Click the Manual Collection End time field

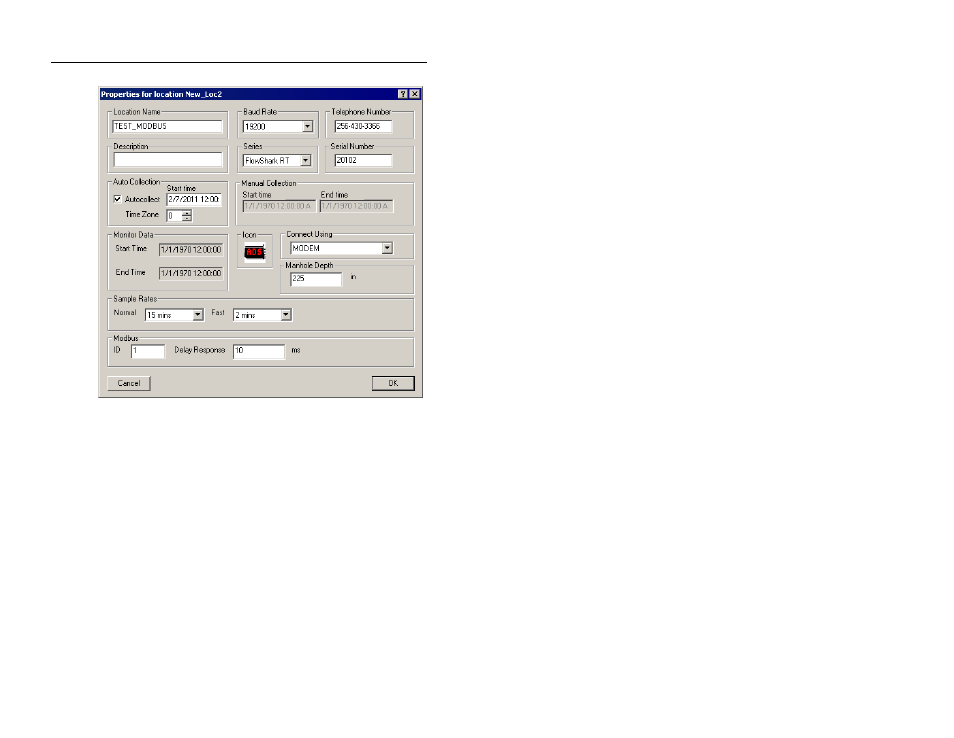(357, 206)
